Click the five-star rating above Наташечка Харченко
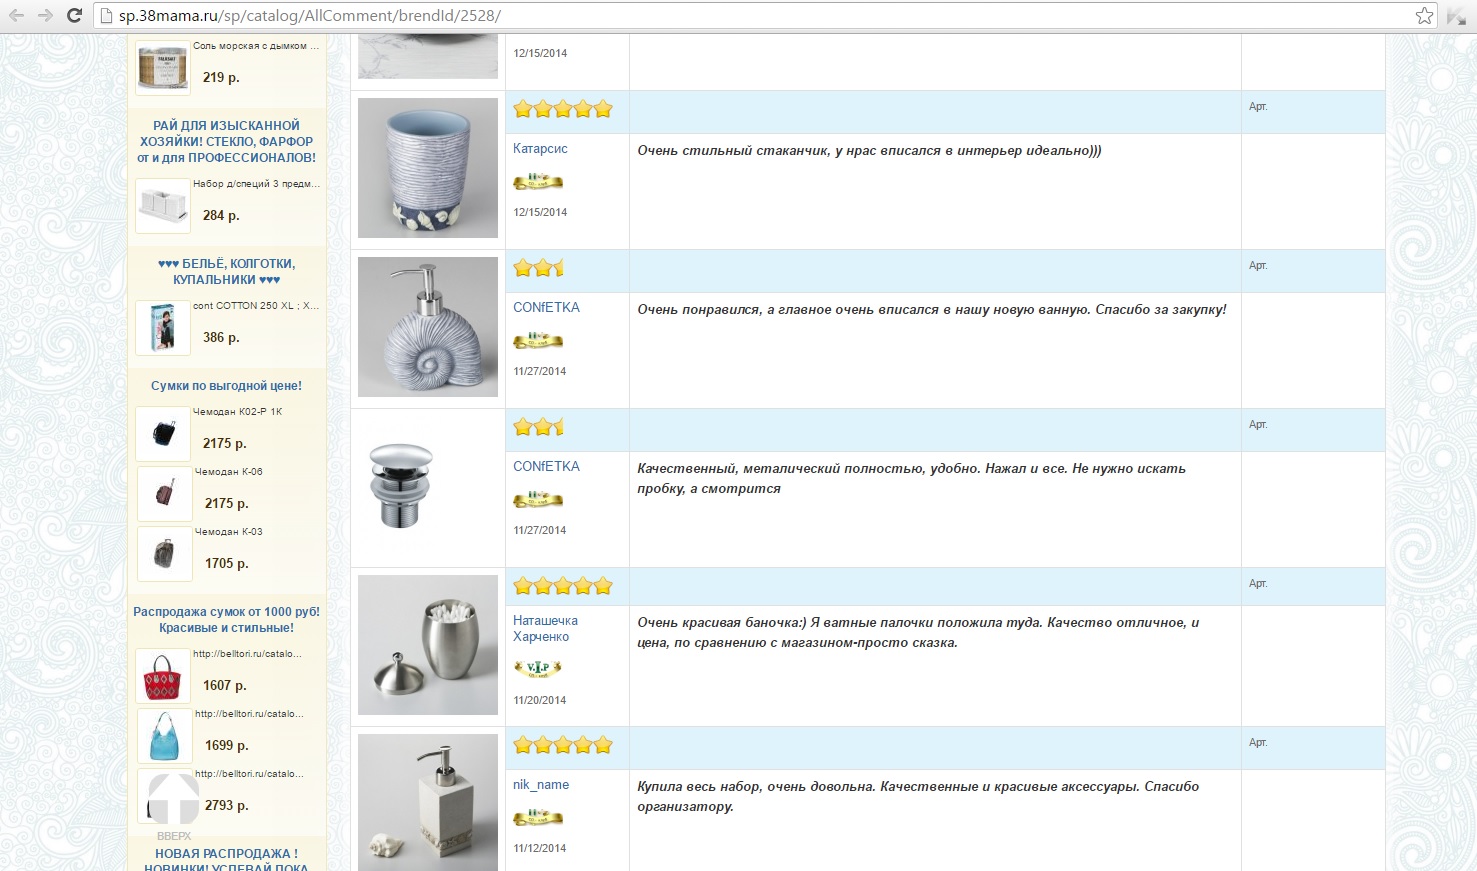Image resolution: width=1477 pixels, height=871 pixels. 563,586
